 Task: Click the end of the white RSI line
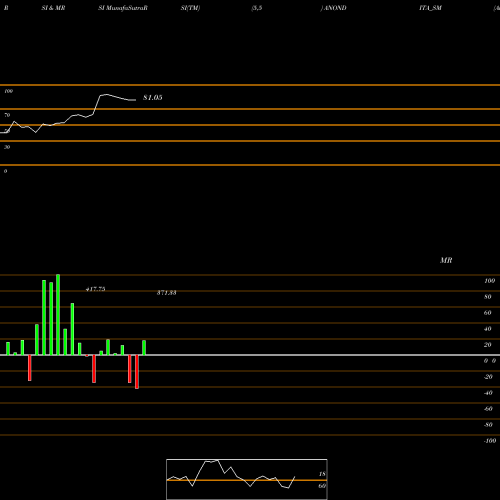[x=135, y=100]
